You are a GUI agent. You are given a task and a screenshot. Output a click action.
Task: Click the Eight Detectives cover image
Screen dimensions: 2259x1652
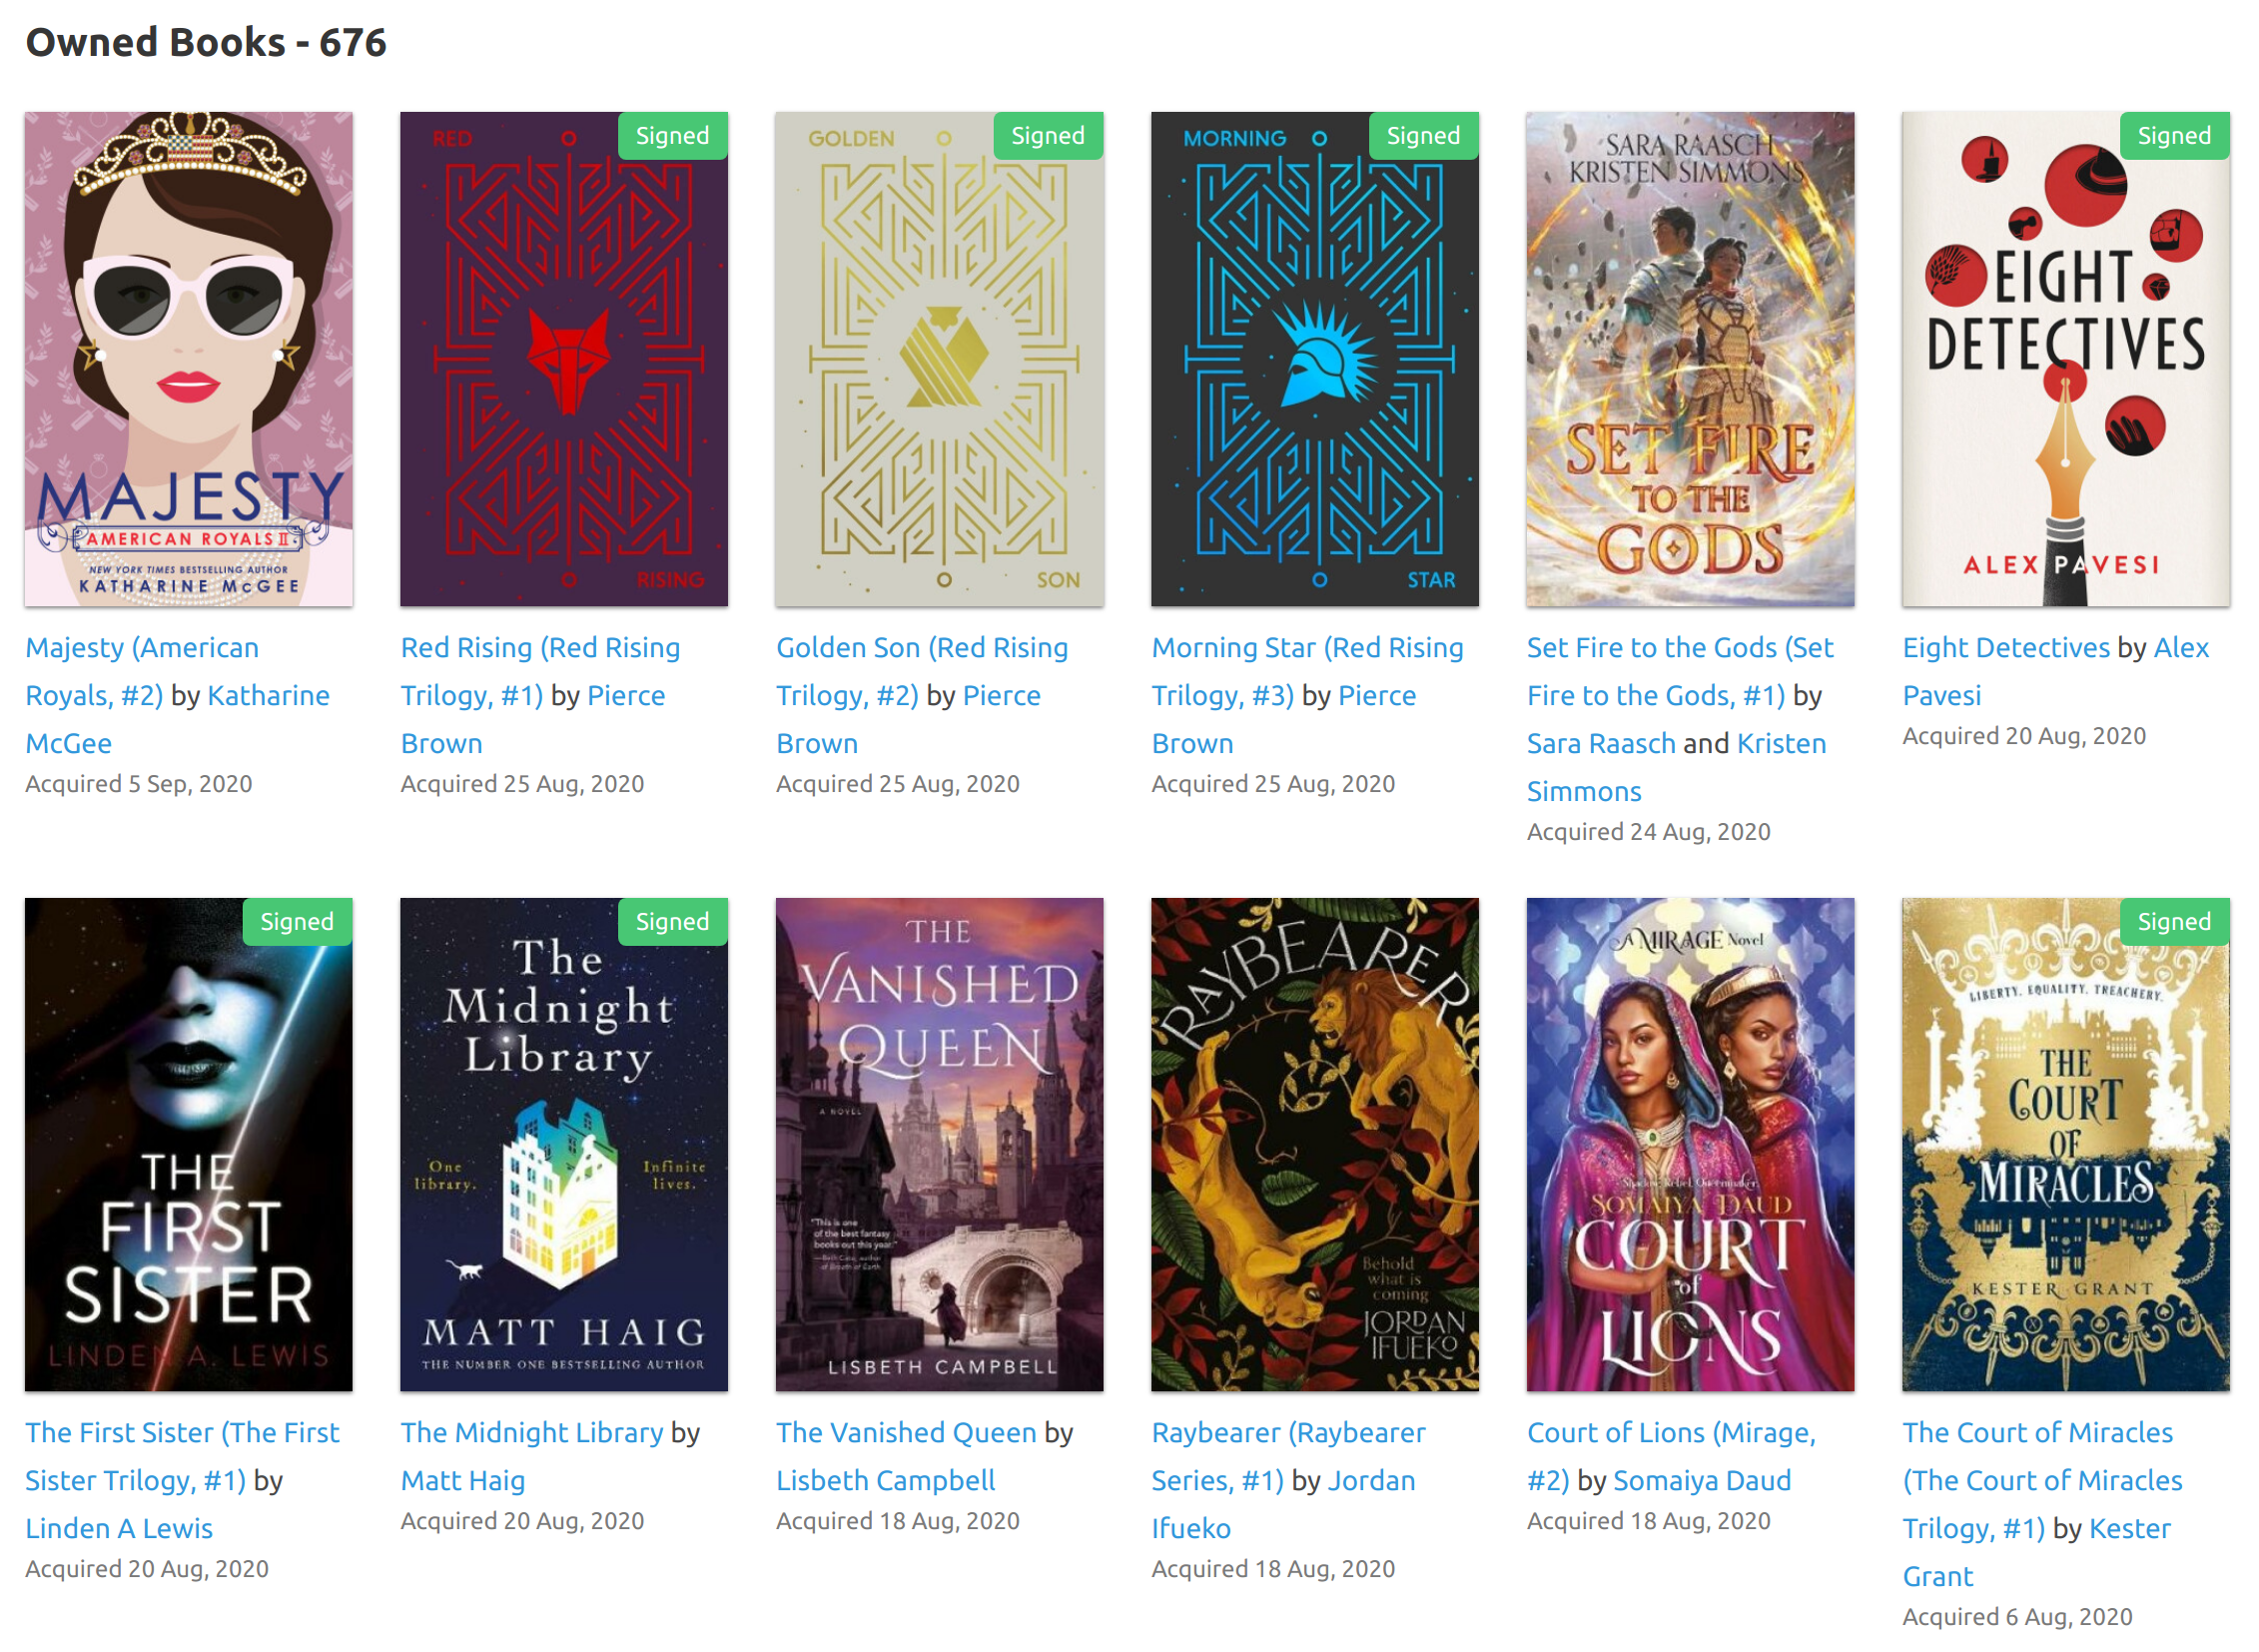2066,359
